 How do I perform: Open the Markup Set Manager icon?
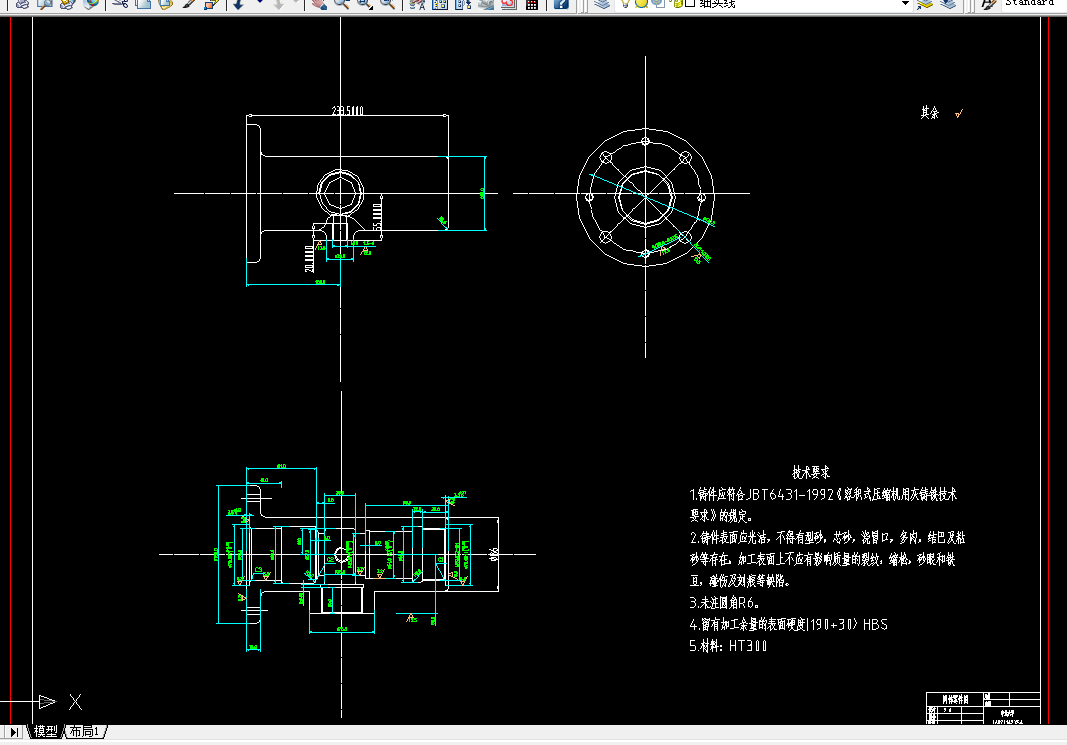coord(508,3)
